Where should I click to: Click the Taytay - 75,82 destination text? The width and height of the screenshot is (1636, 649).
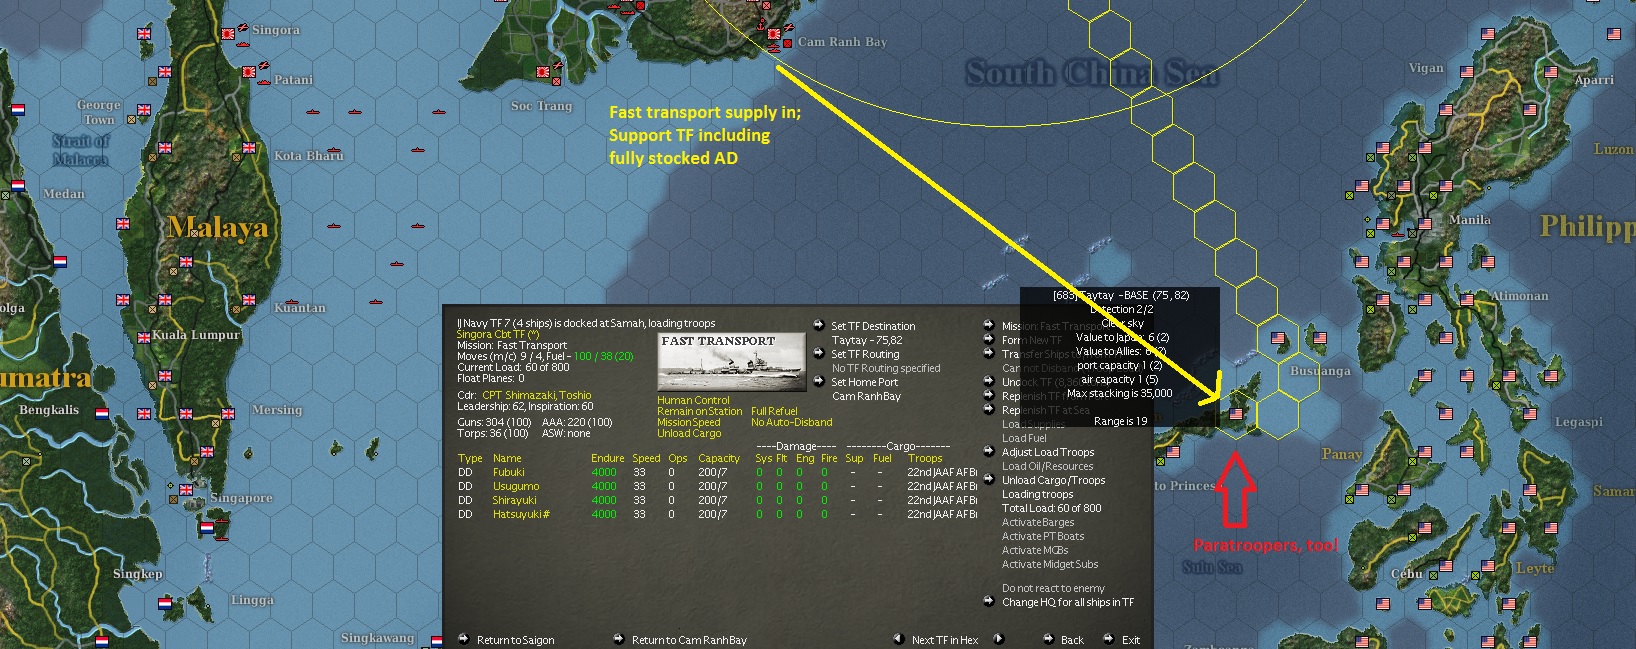pos(867,340)
